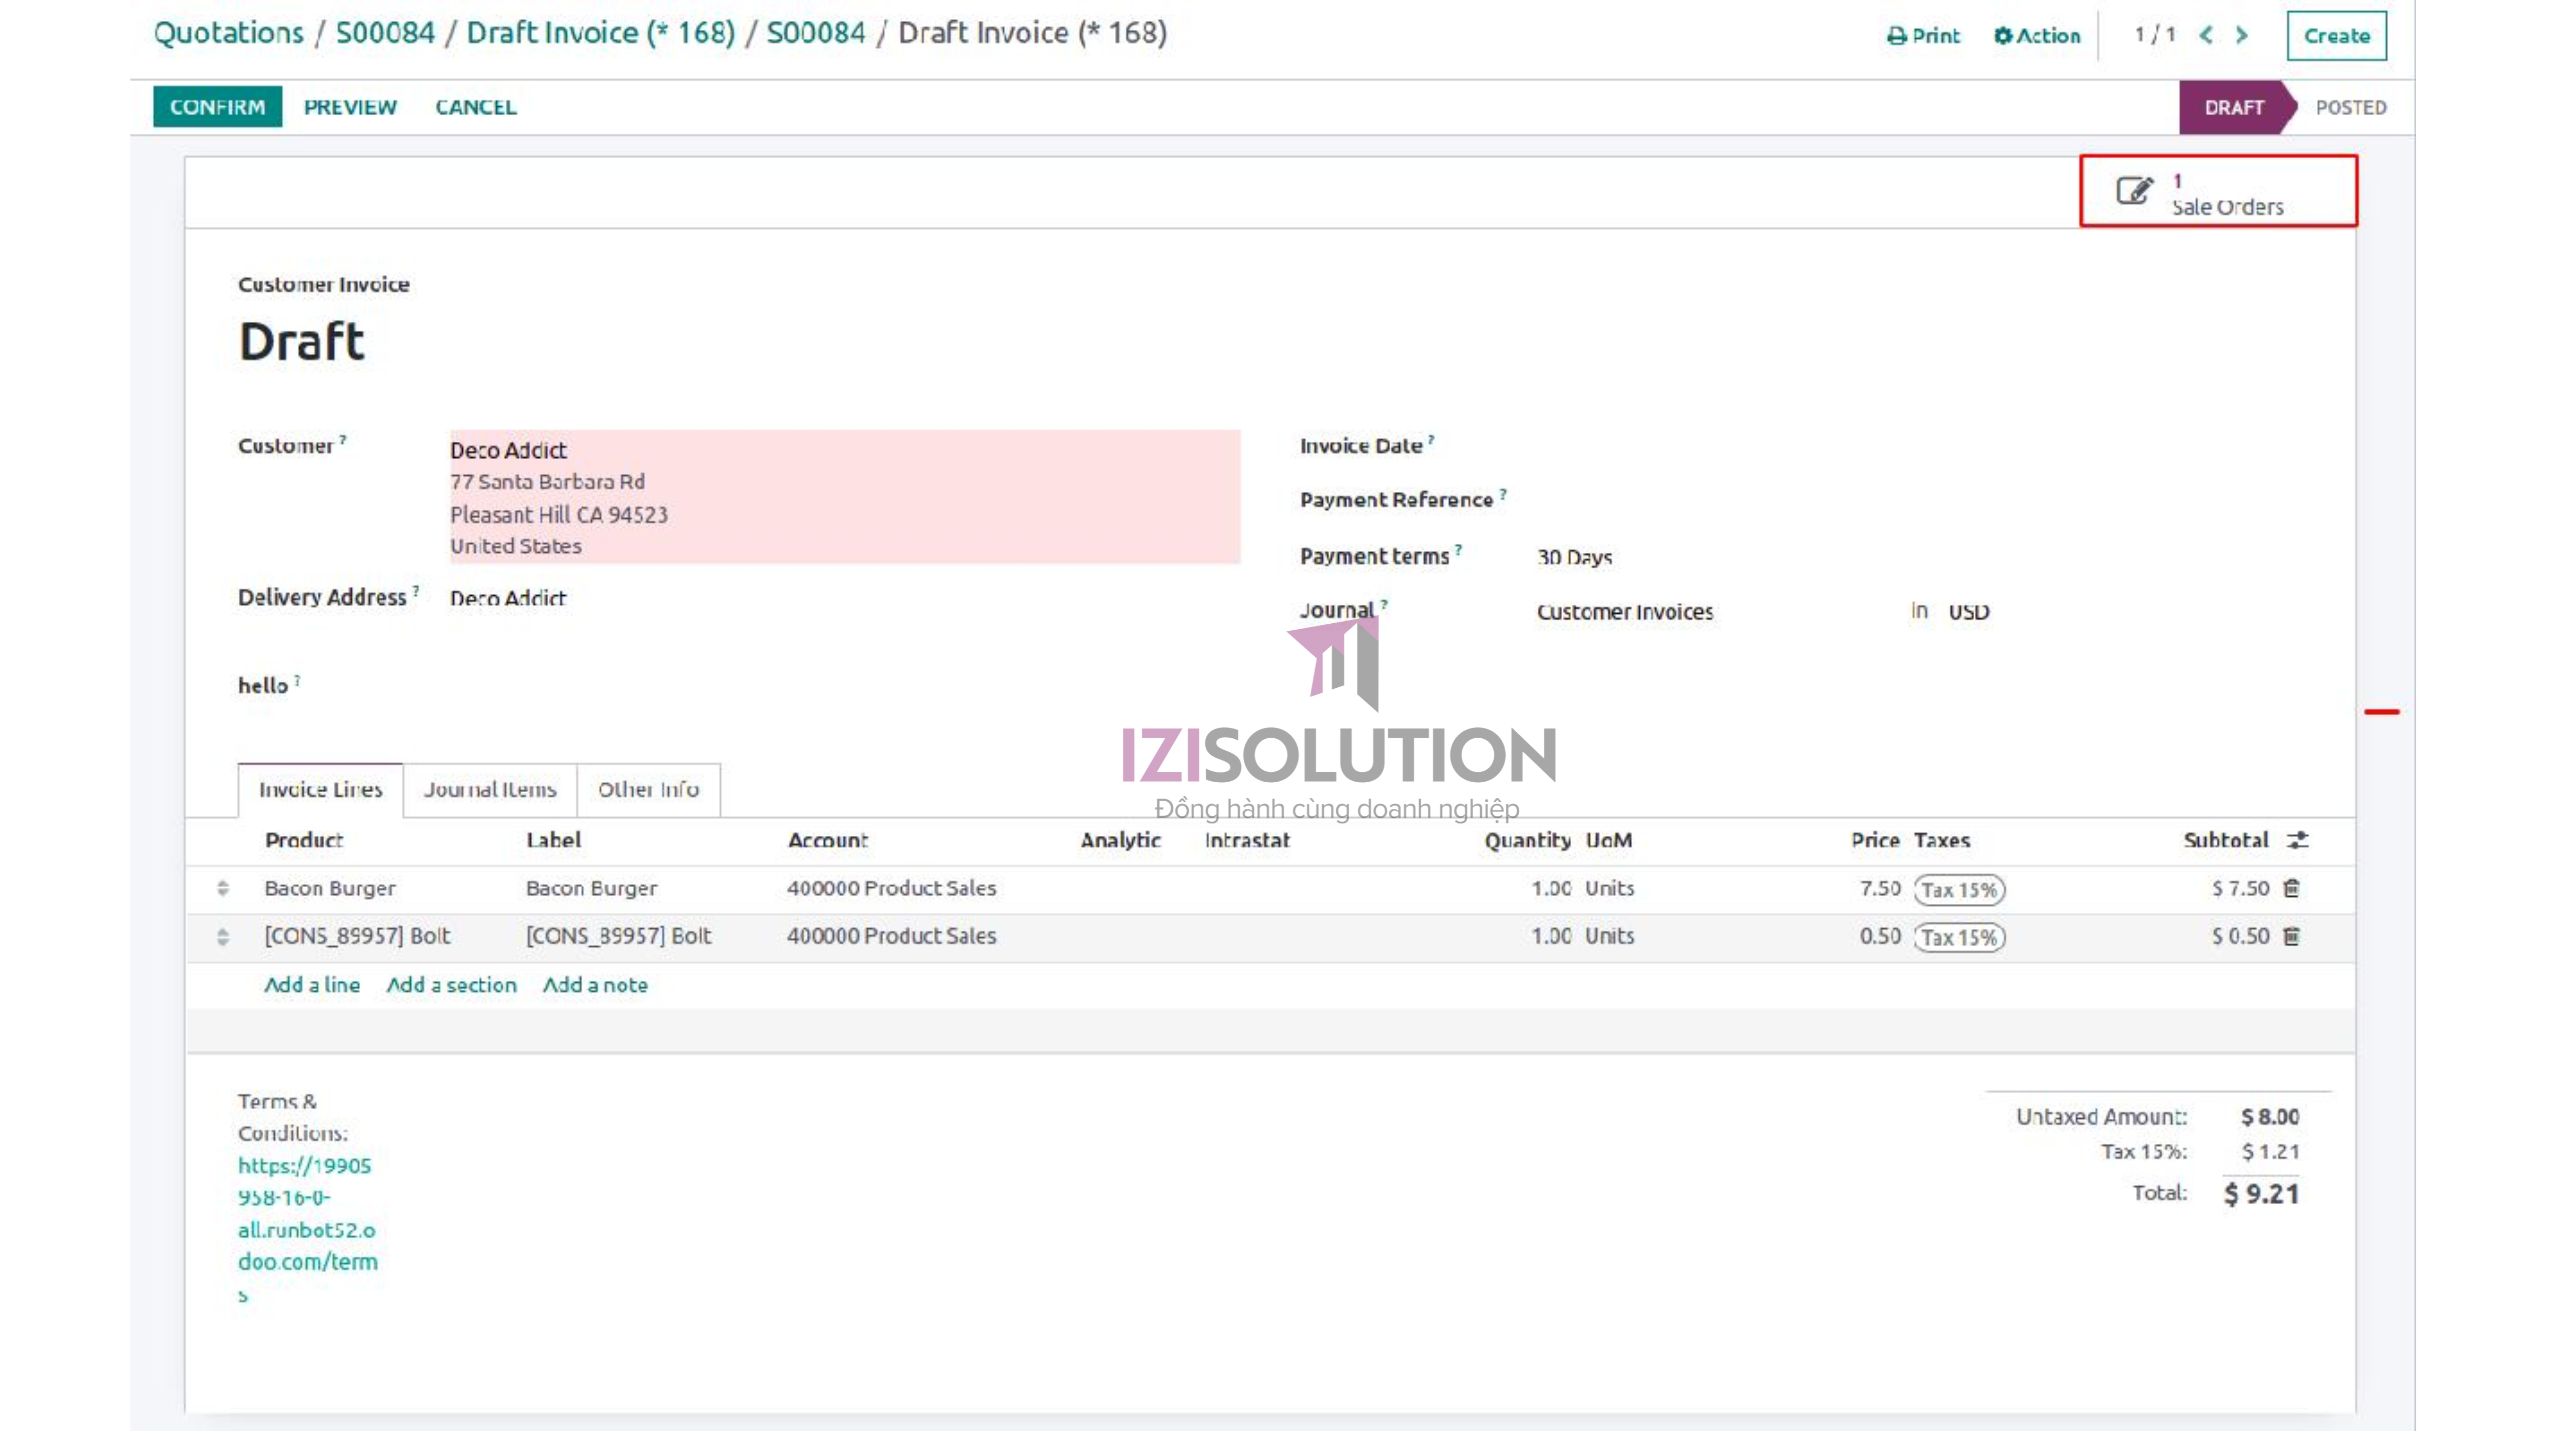The width and height of the screenshot is (2560, 1440).
Task: Open the Payment terms dropdown showing 30 Days
Action: pos(1575,557)
